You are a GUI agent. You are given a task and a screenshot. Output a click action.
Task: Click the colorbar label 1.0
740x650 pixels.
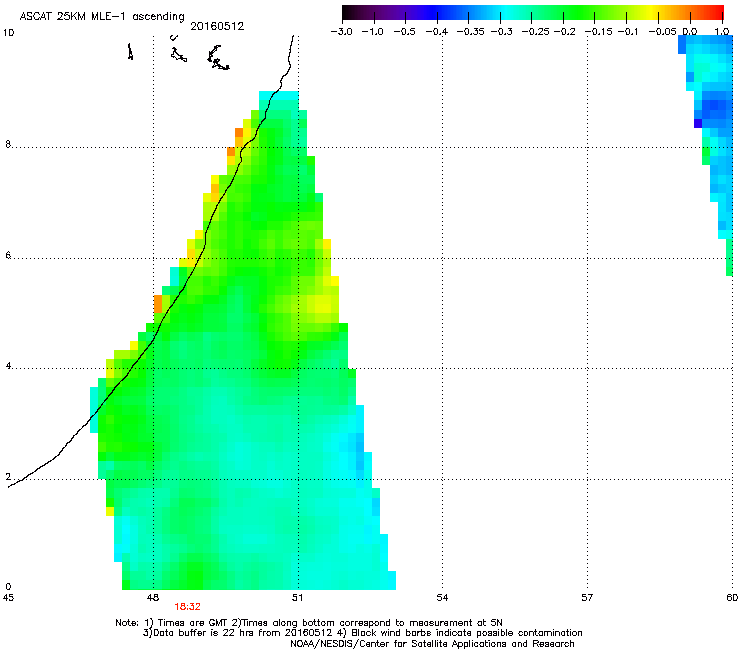(722, 32)
